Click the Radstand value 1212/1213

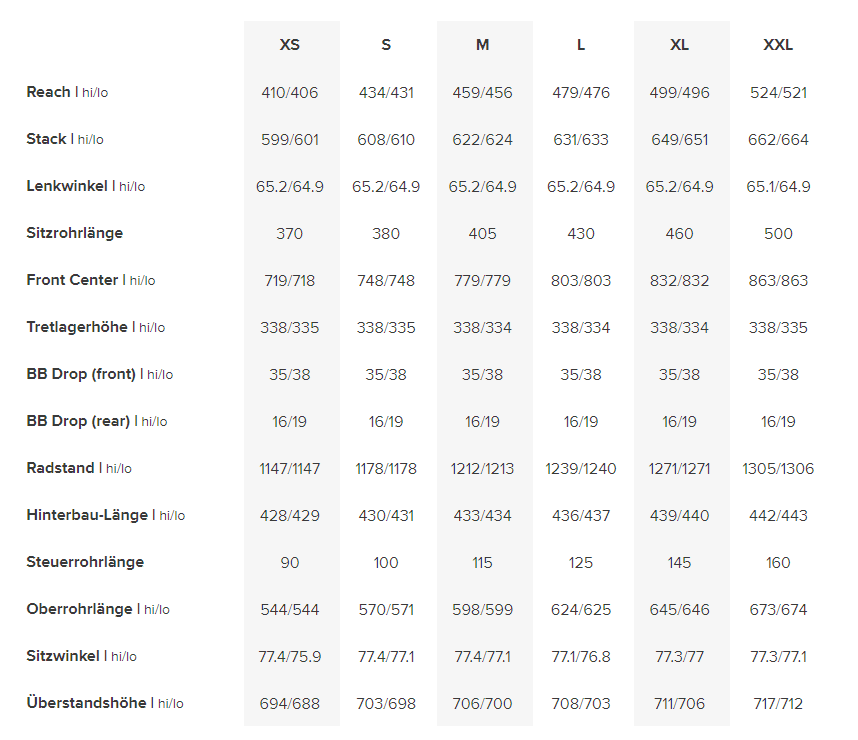[483, 469]
